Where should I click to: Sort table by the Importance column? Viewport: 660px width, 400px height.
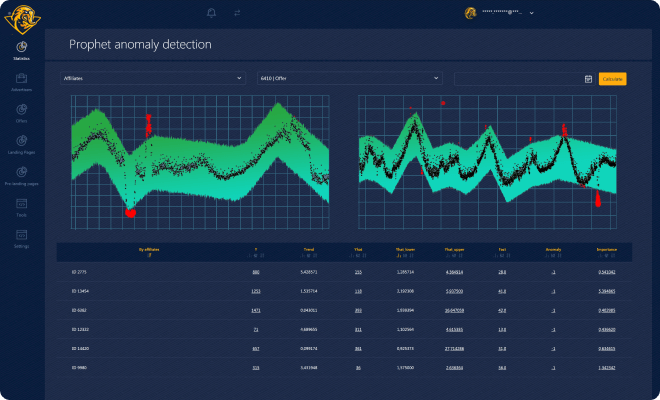606,249
